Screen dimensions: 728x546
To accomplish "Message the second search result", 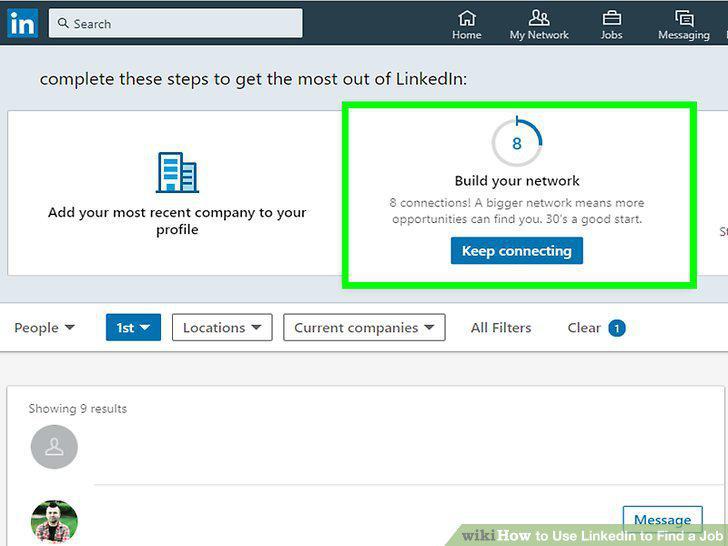I will pos(663,520).
